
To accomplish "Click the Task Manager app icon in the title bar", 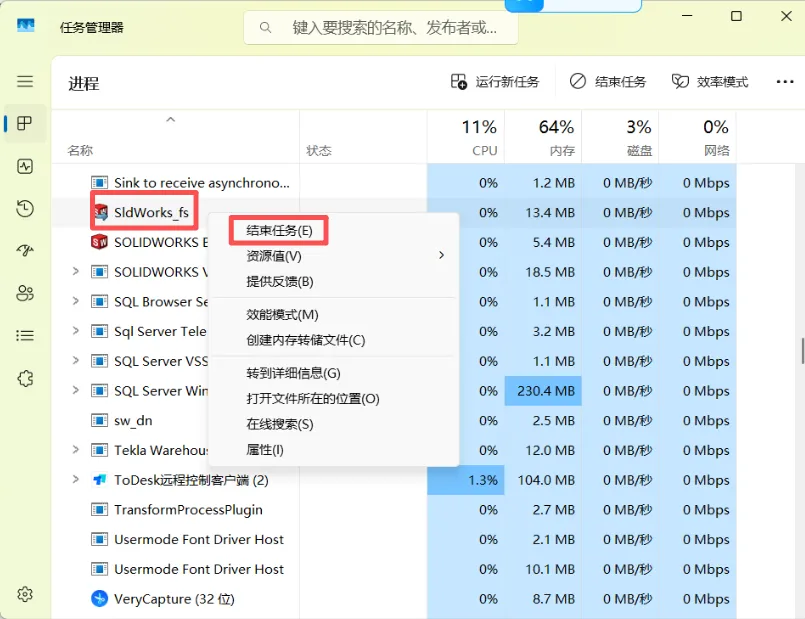I will pyautogui.click(x=26, y=26).
